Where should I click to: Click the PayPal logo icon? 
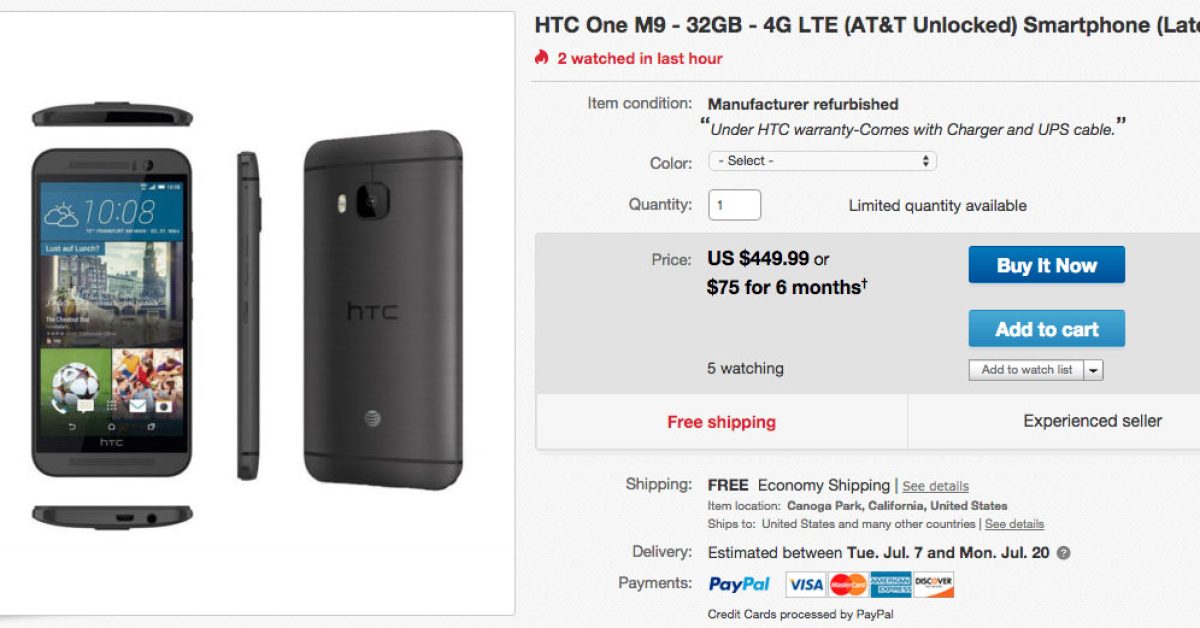pyautogui.click(x=739, y=584)
